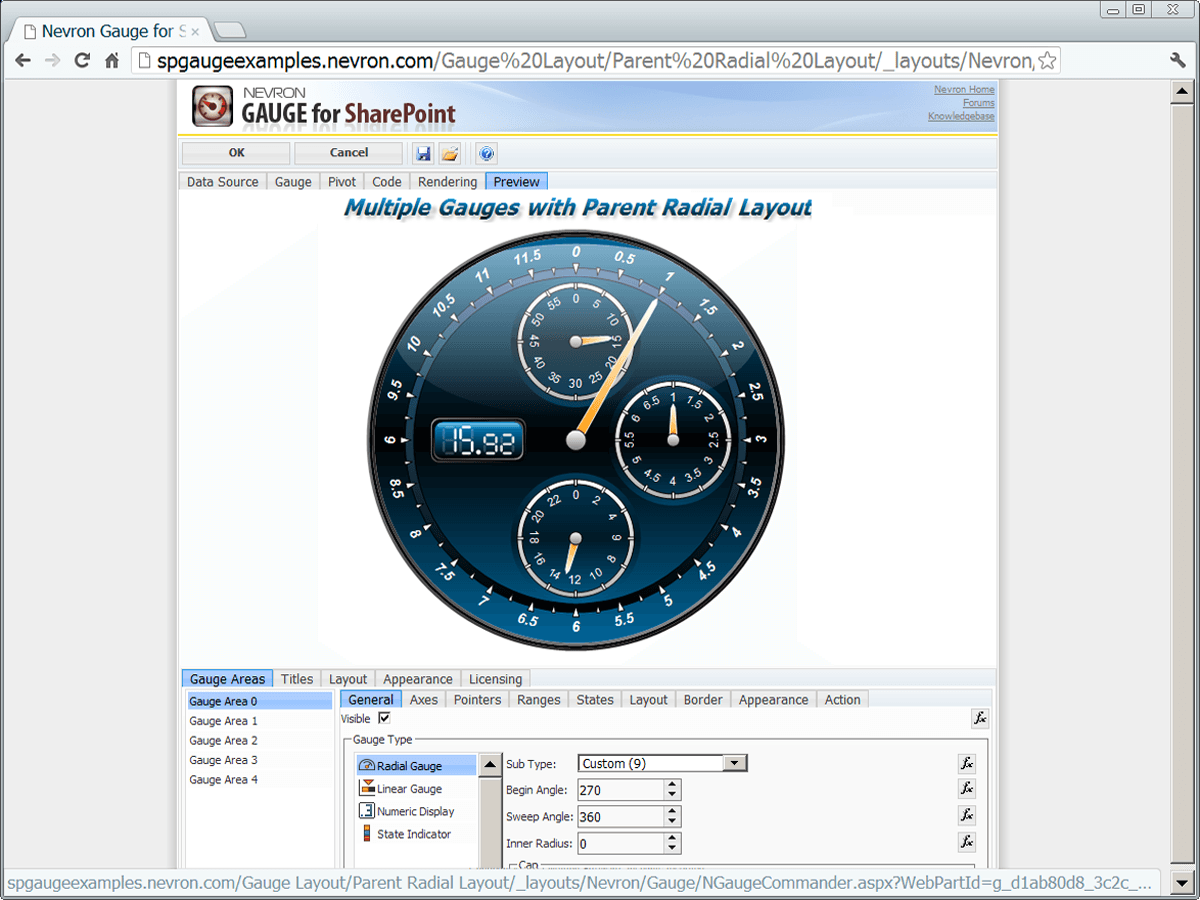Click the Begin Angle input field
The width and height of the screenshot is (1200, 900).
[620, 790]
